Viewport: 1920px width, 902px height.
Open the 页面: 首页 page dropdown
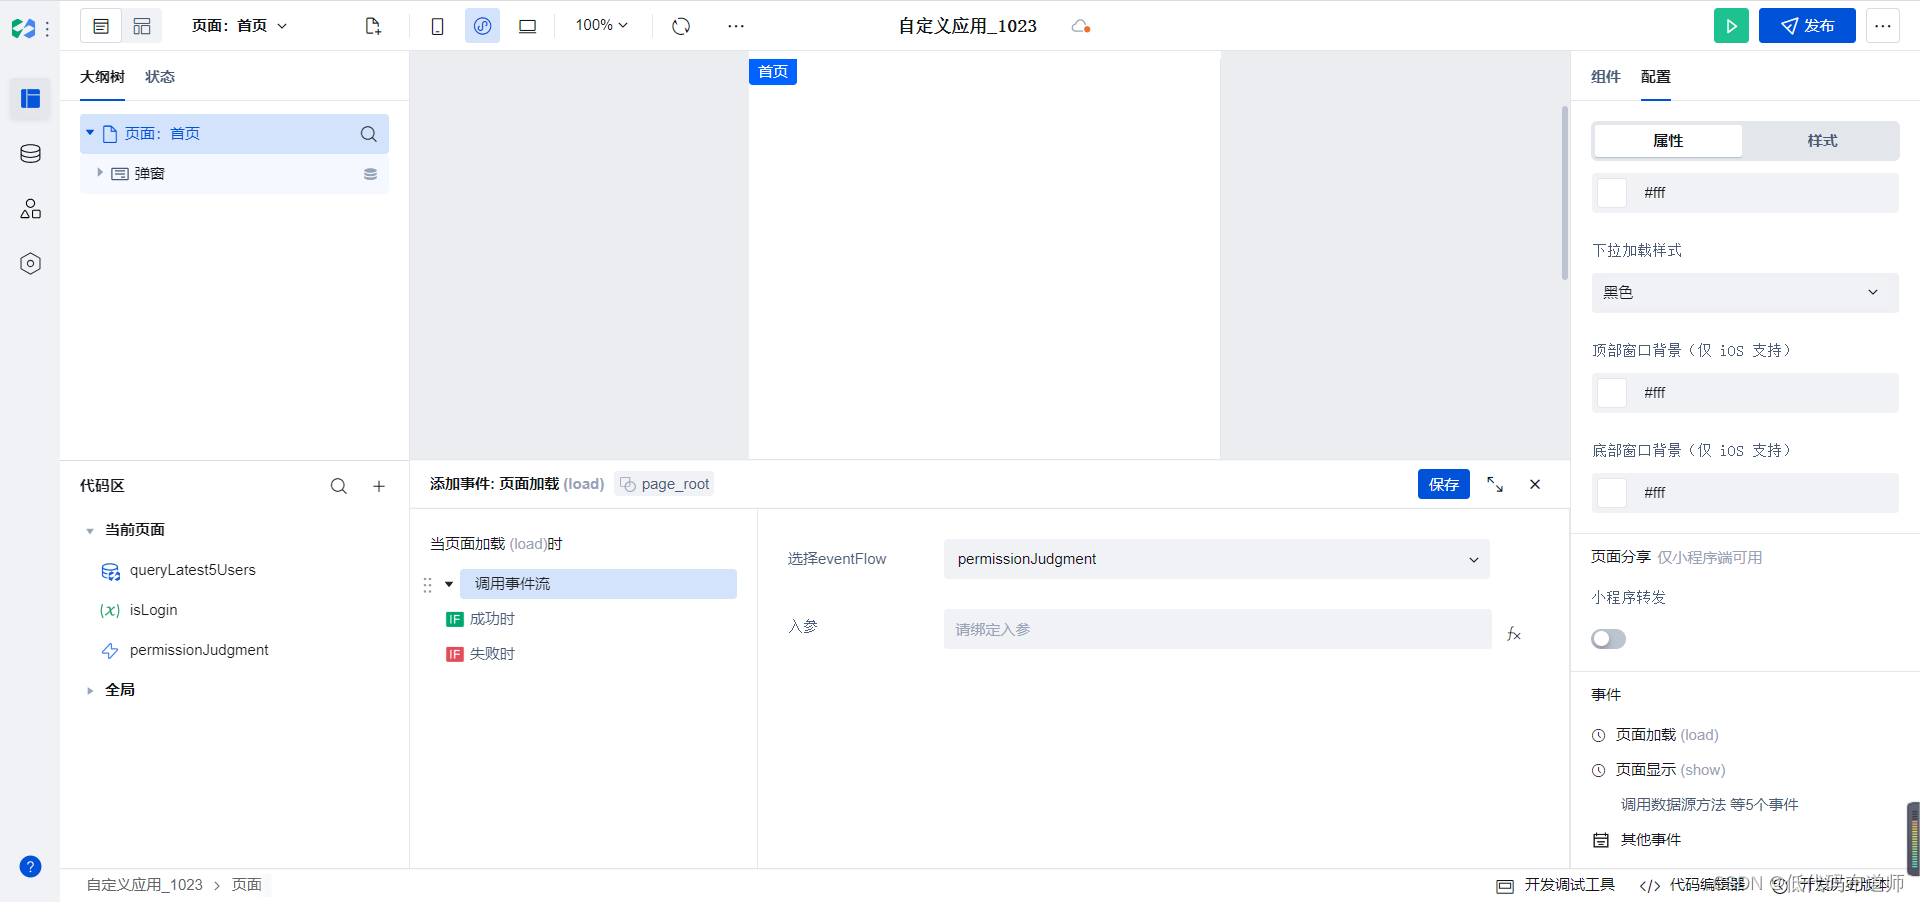point(240,26)
